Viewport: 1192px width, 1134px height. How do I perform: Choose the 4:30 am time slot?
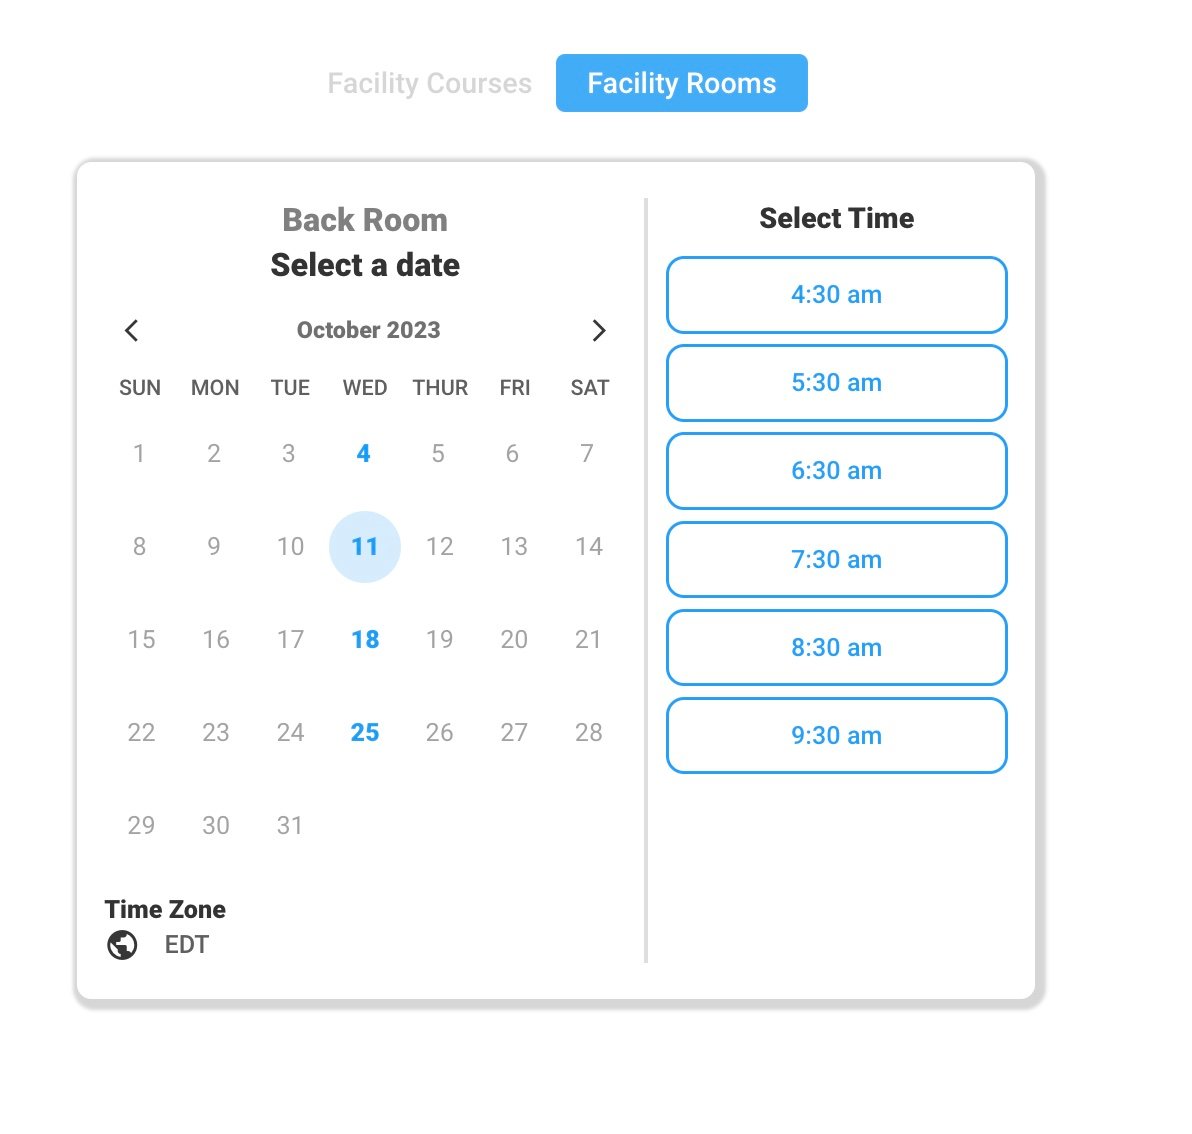(836, 295)
